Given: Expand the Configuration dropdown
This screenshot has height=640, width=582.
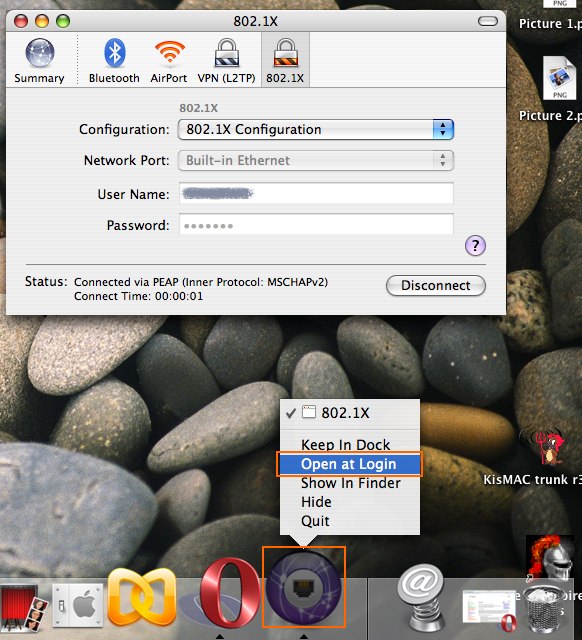Looking at the screenshot, I should click(x=316, y=130).
